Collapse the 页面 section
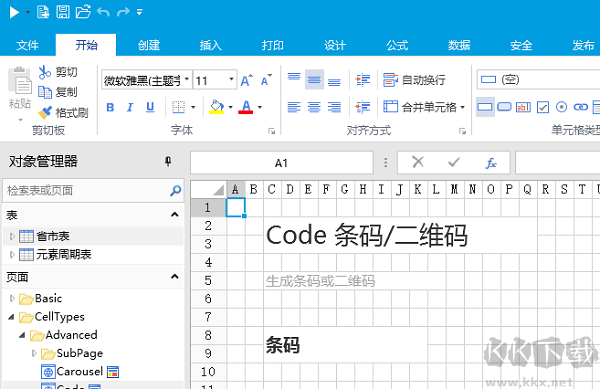Viewport: 600px width, 389px height. click(x=174, y=277)
